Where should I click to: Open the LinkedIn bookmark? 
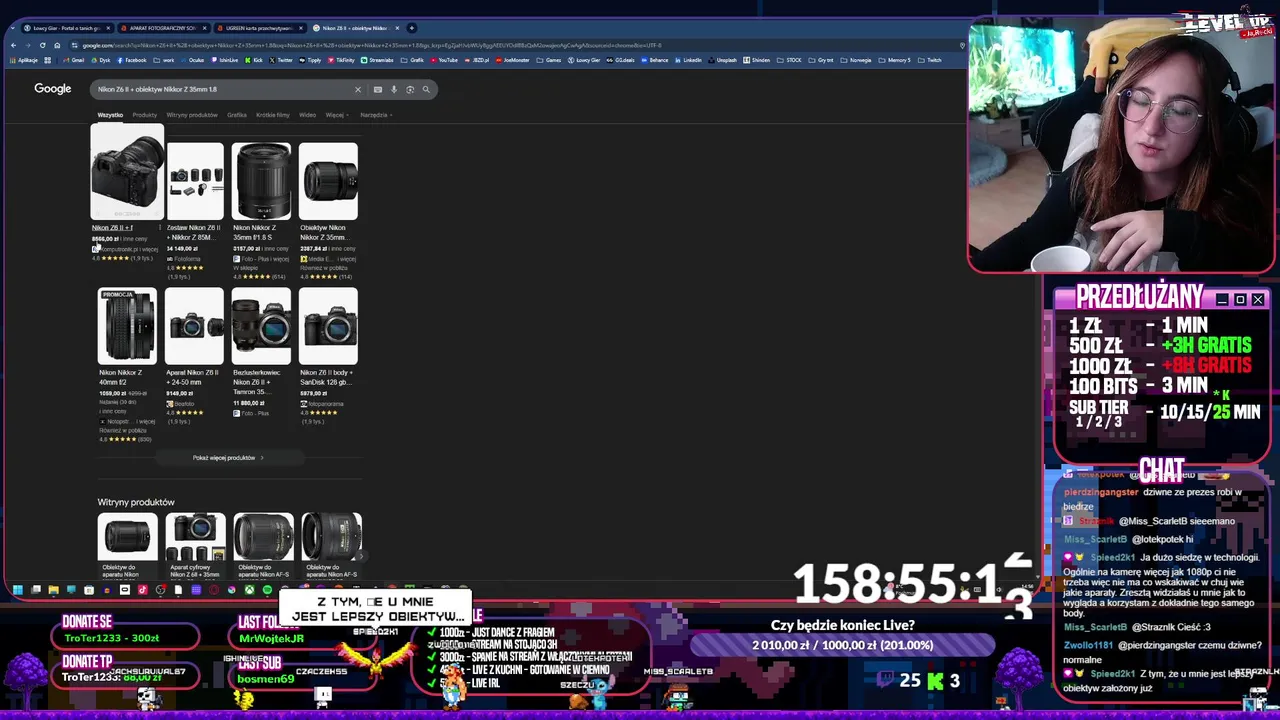(x=689, y=60)
